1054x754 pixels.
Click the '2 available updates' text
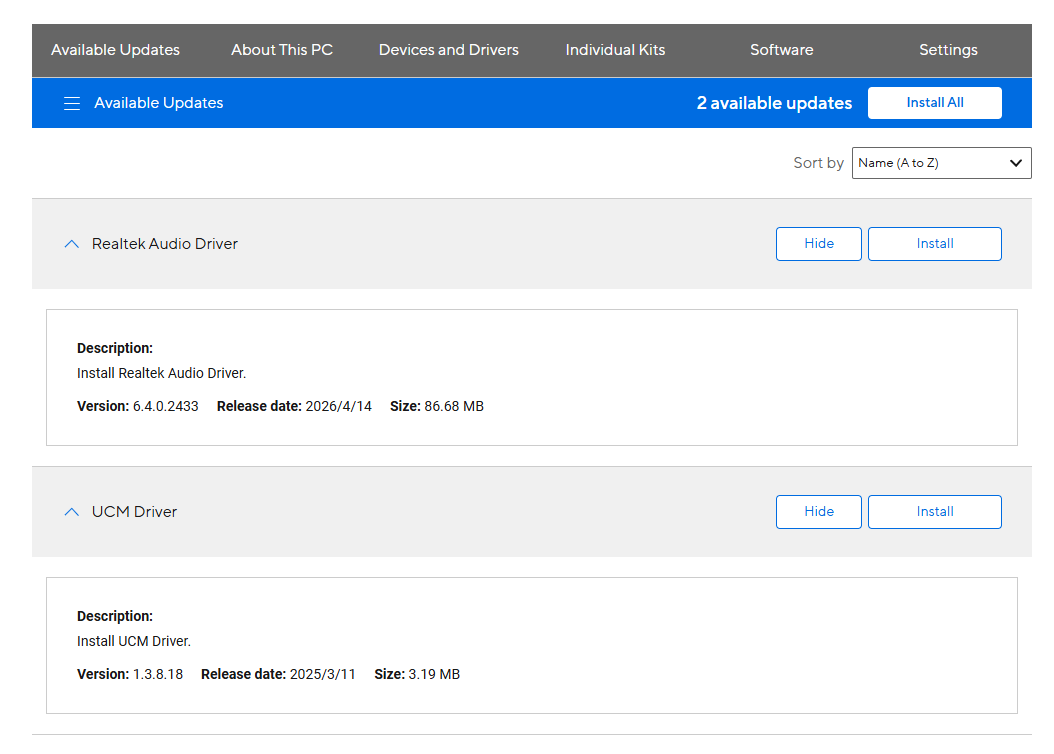(774, 103)
